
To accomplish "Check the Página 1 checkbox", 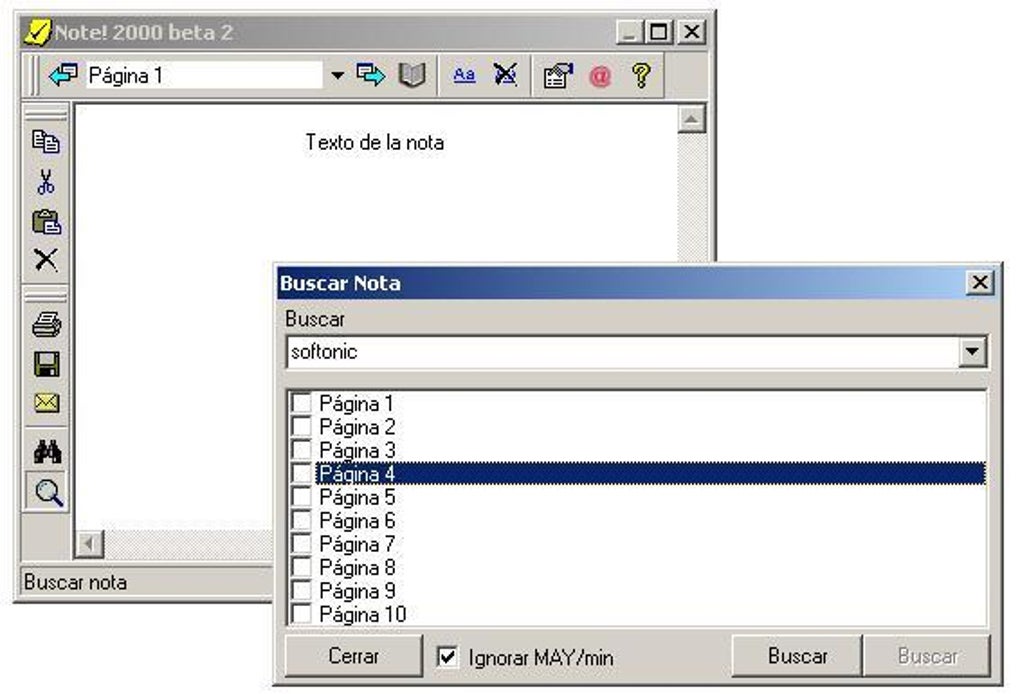I will [302, 404].
